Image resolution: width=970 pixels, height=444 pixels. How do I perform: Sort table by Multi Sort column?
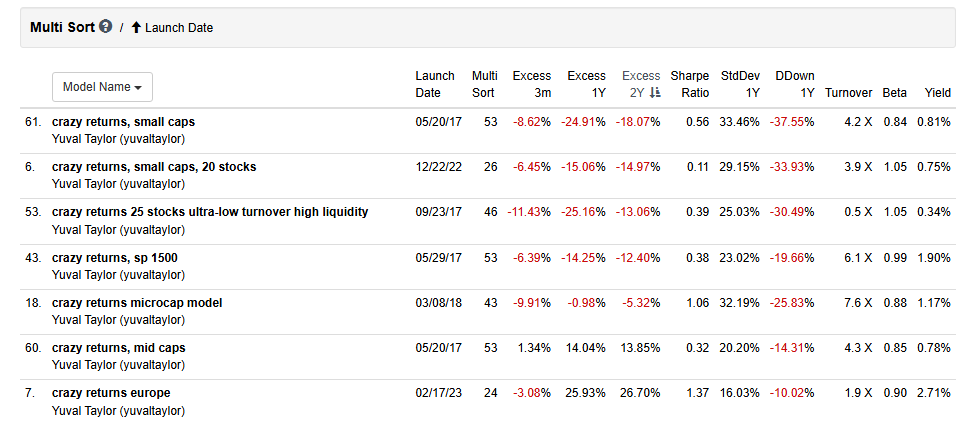(484, 84)
